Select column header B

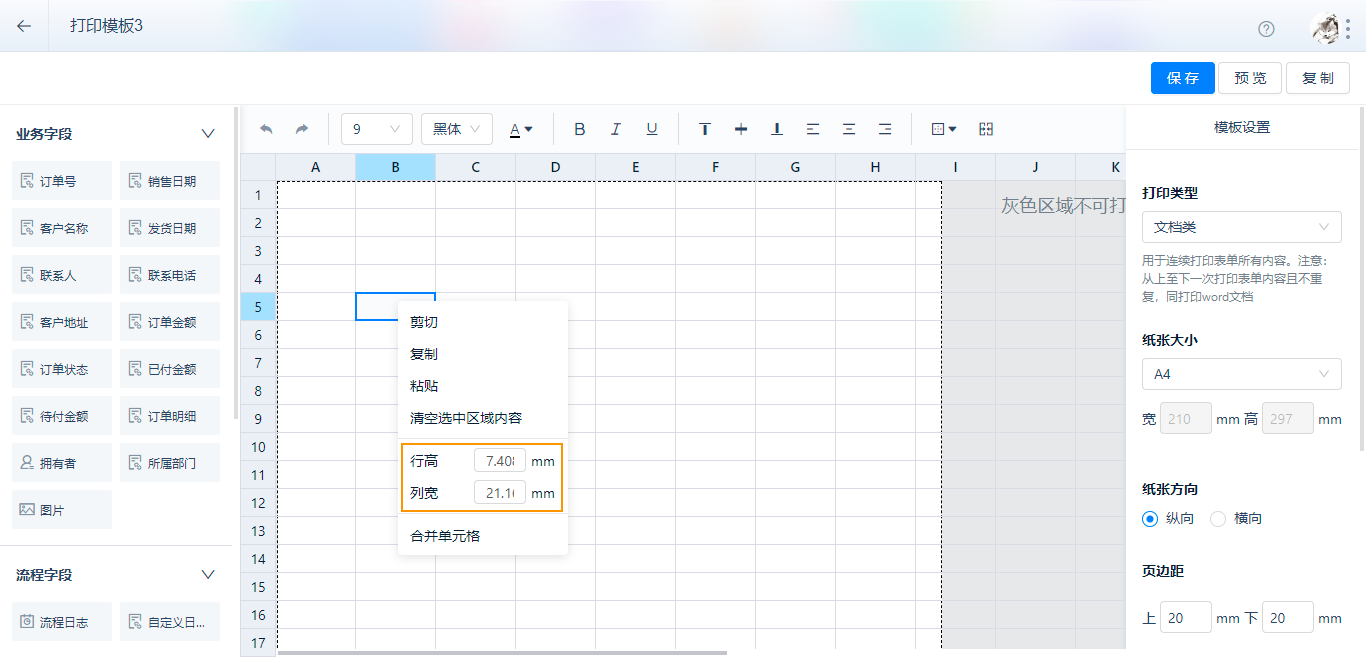pyautogui.click(x=395, y=167)
